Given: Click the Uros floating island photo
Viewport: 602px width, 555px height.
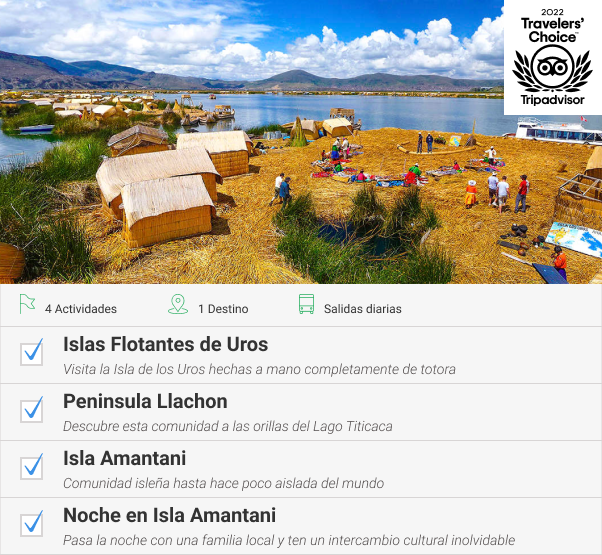Looking at the screenshot, I should (x=251, y=142).
